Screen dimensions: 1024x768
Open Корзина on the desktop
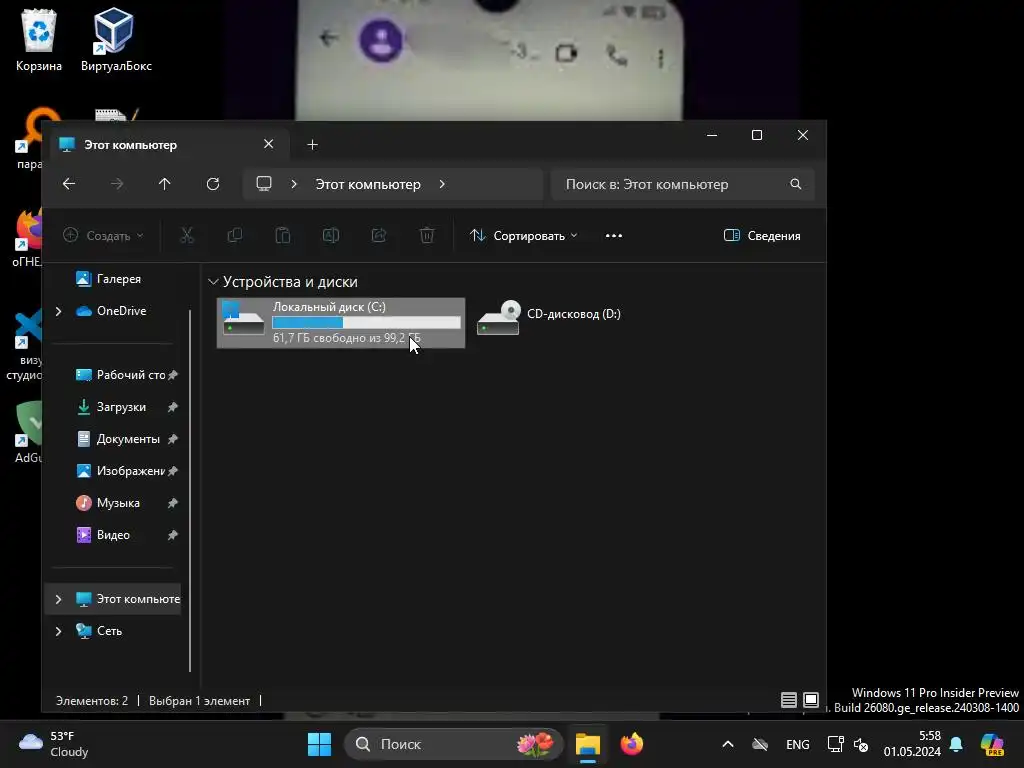coord(39,40)
